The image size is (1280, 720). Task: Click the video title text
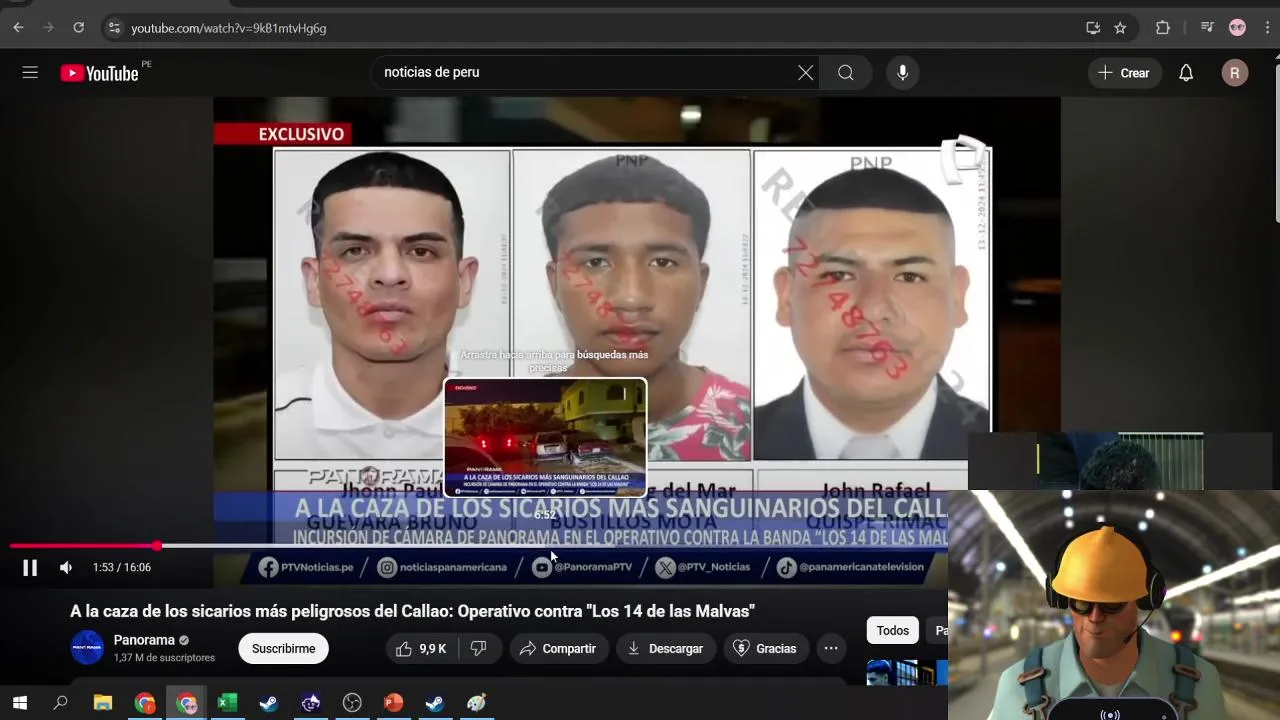click(412, 611)
